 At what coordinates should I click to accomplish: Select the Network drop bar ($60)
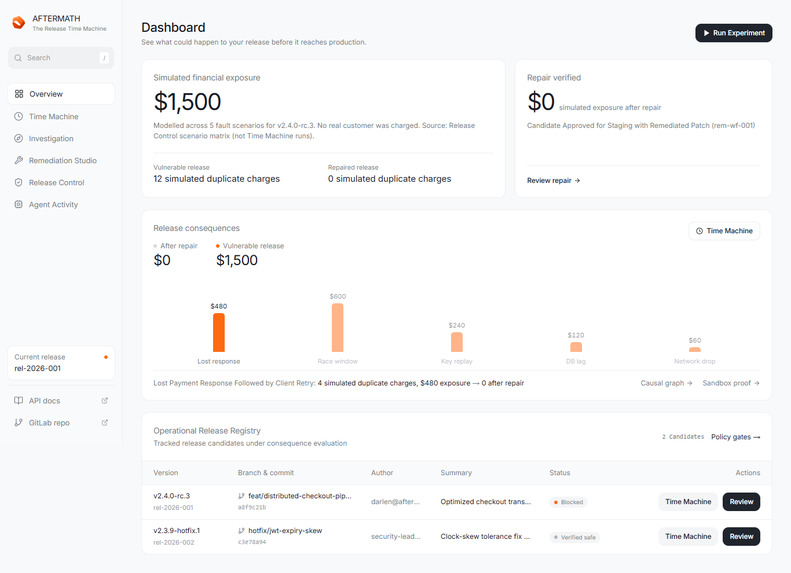pyautogui.click(x=695, y=350)
